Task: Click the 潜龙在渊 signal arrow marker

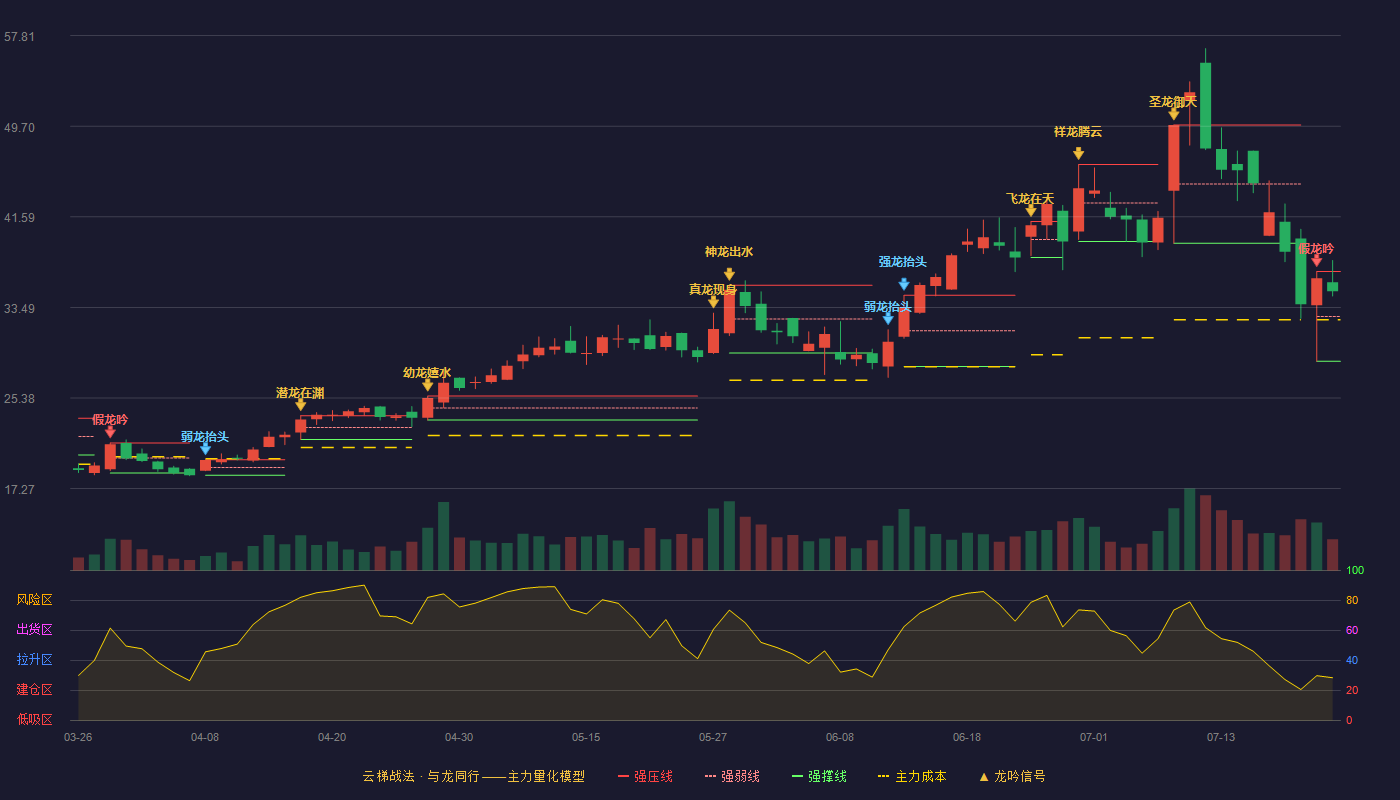Action: click(x=300, y=405)
